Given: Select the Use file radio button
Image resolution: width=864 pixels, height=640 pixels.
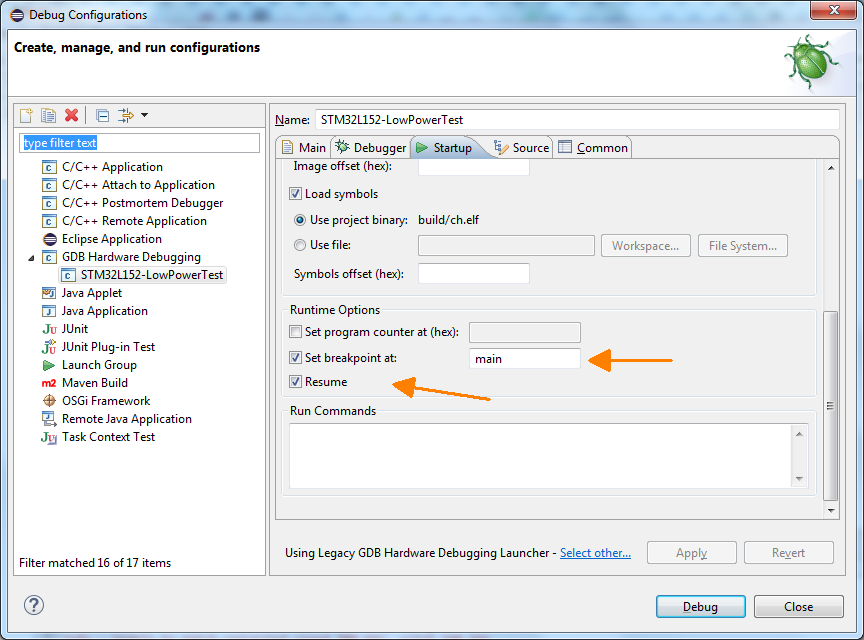Looking at the screenshot, I should pos(300,245).
